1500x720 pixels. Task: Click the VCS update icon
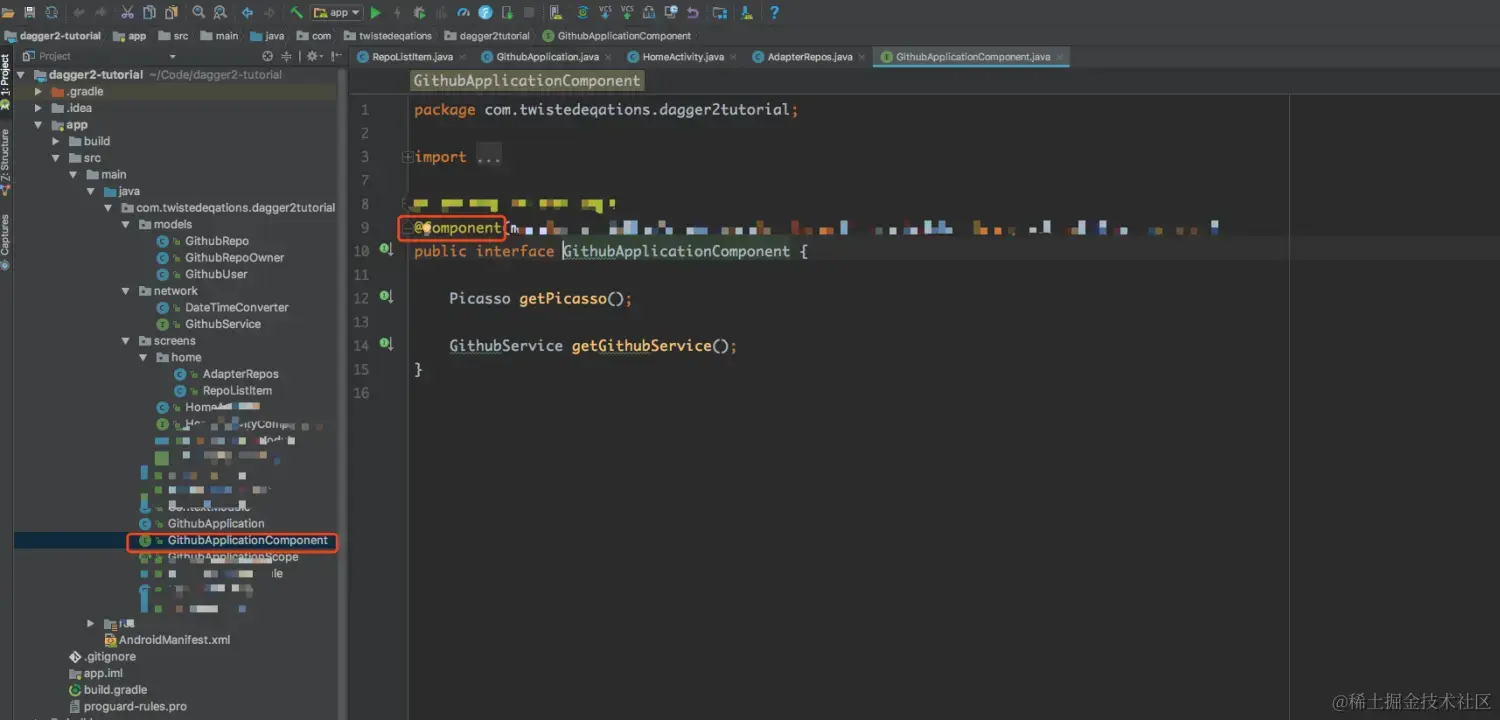(x=605, y=12)
